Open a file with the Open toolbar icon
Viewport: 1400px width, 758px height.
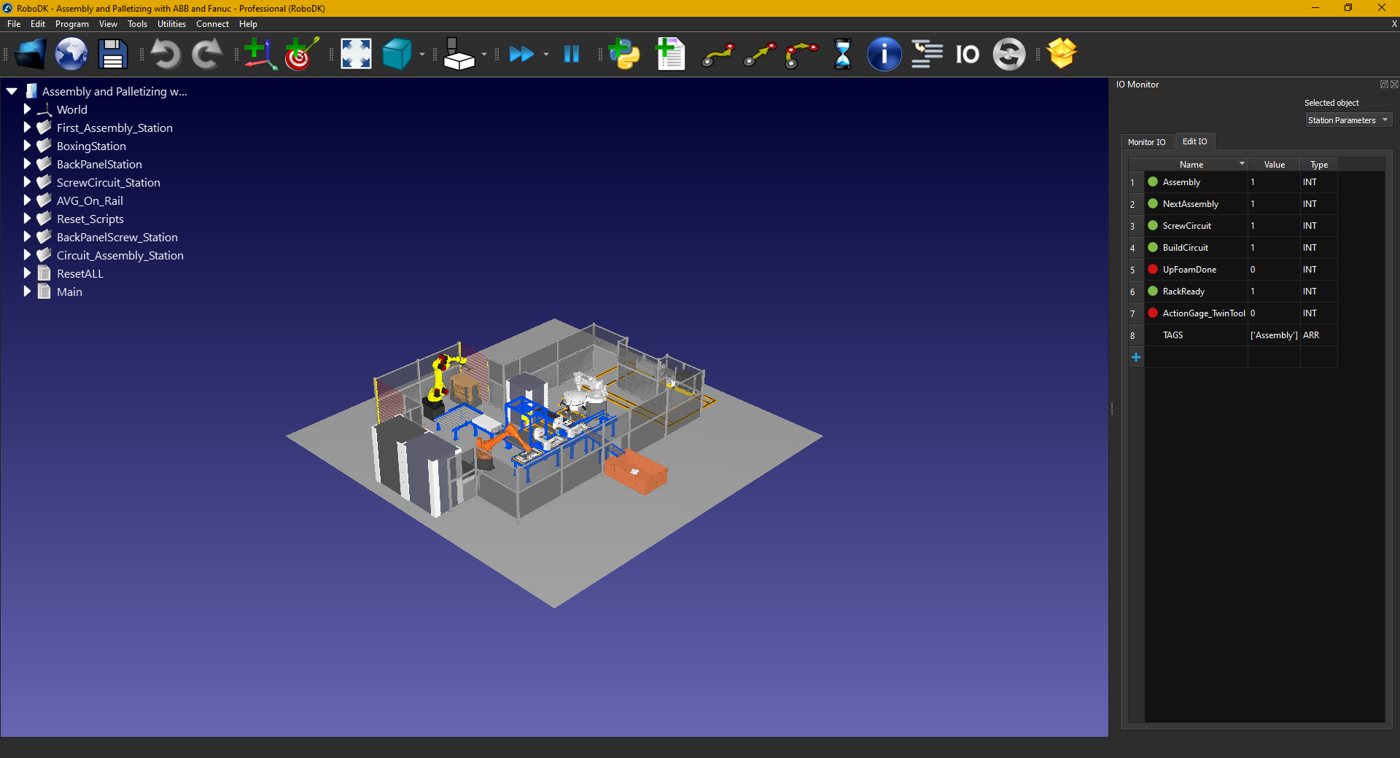pos(29,54)
